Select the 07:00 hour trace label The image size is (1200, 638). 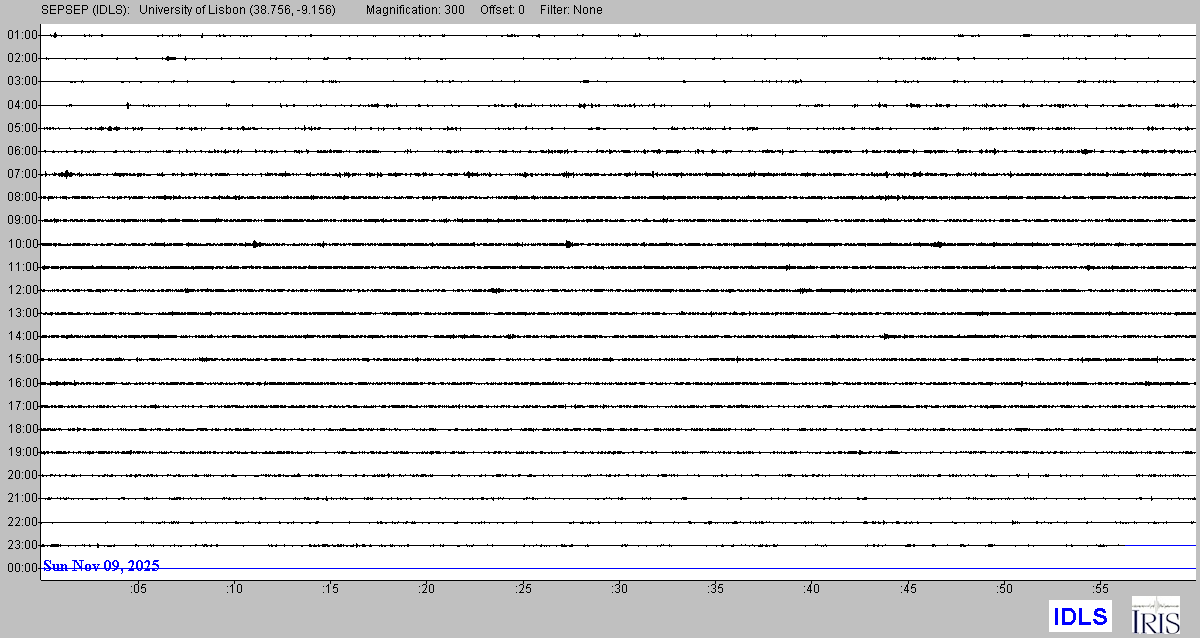point(21,174)
